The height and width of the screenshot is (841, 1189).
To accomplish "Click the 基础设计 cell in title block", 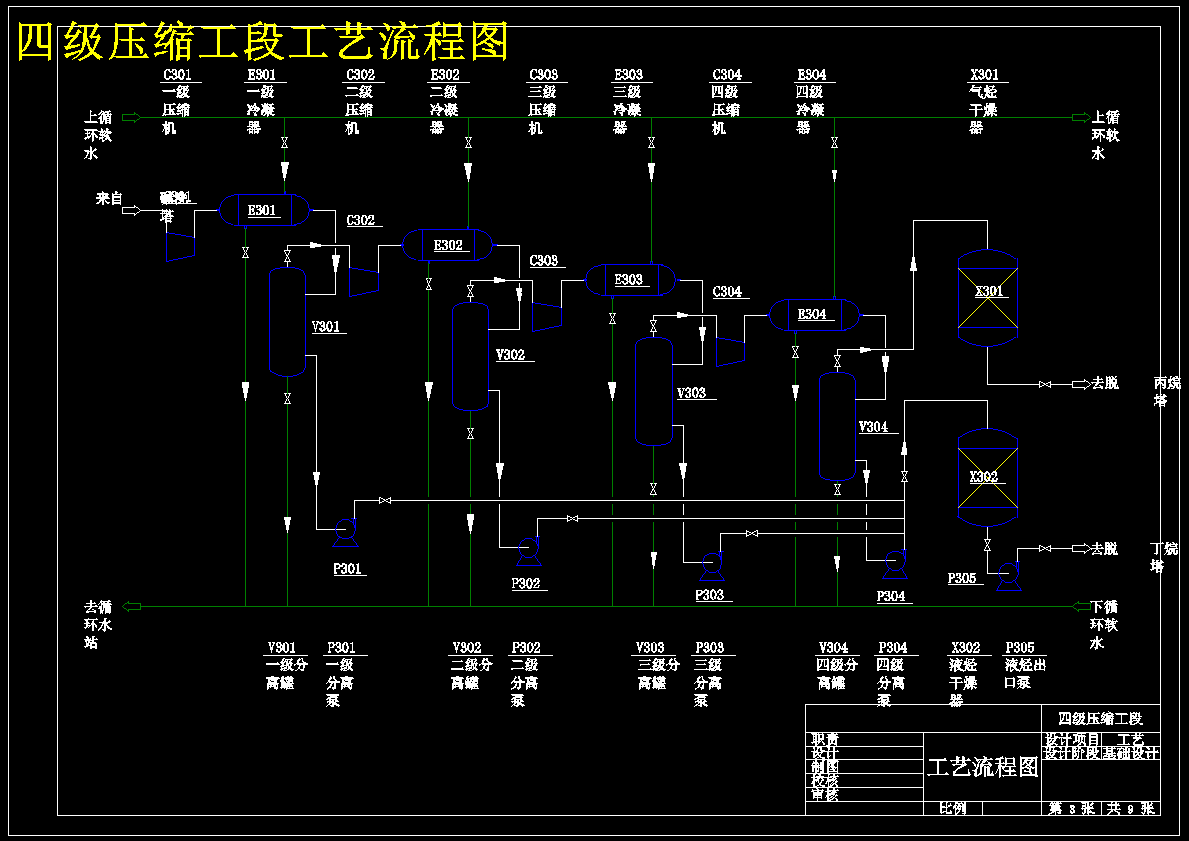I will (1131, 753).
